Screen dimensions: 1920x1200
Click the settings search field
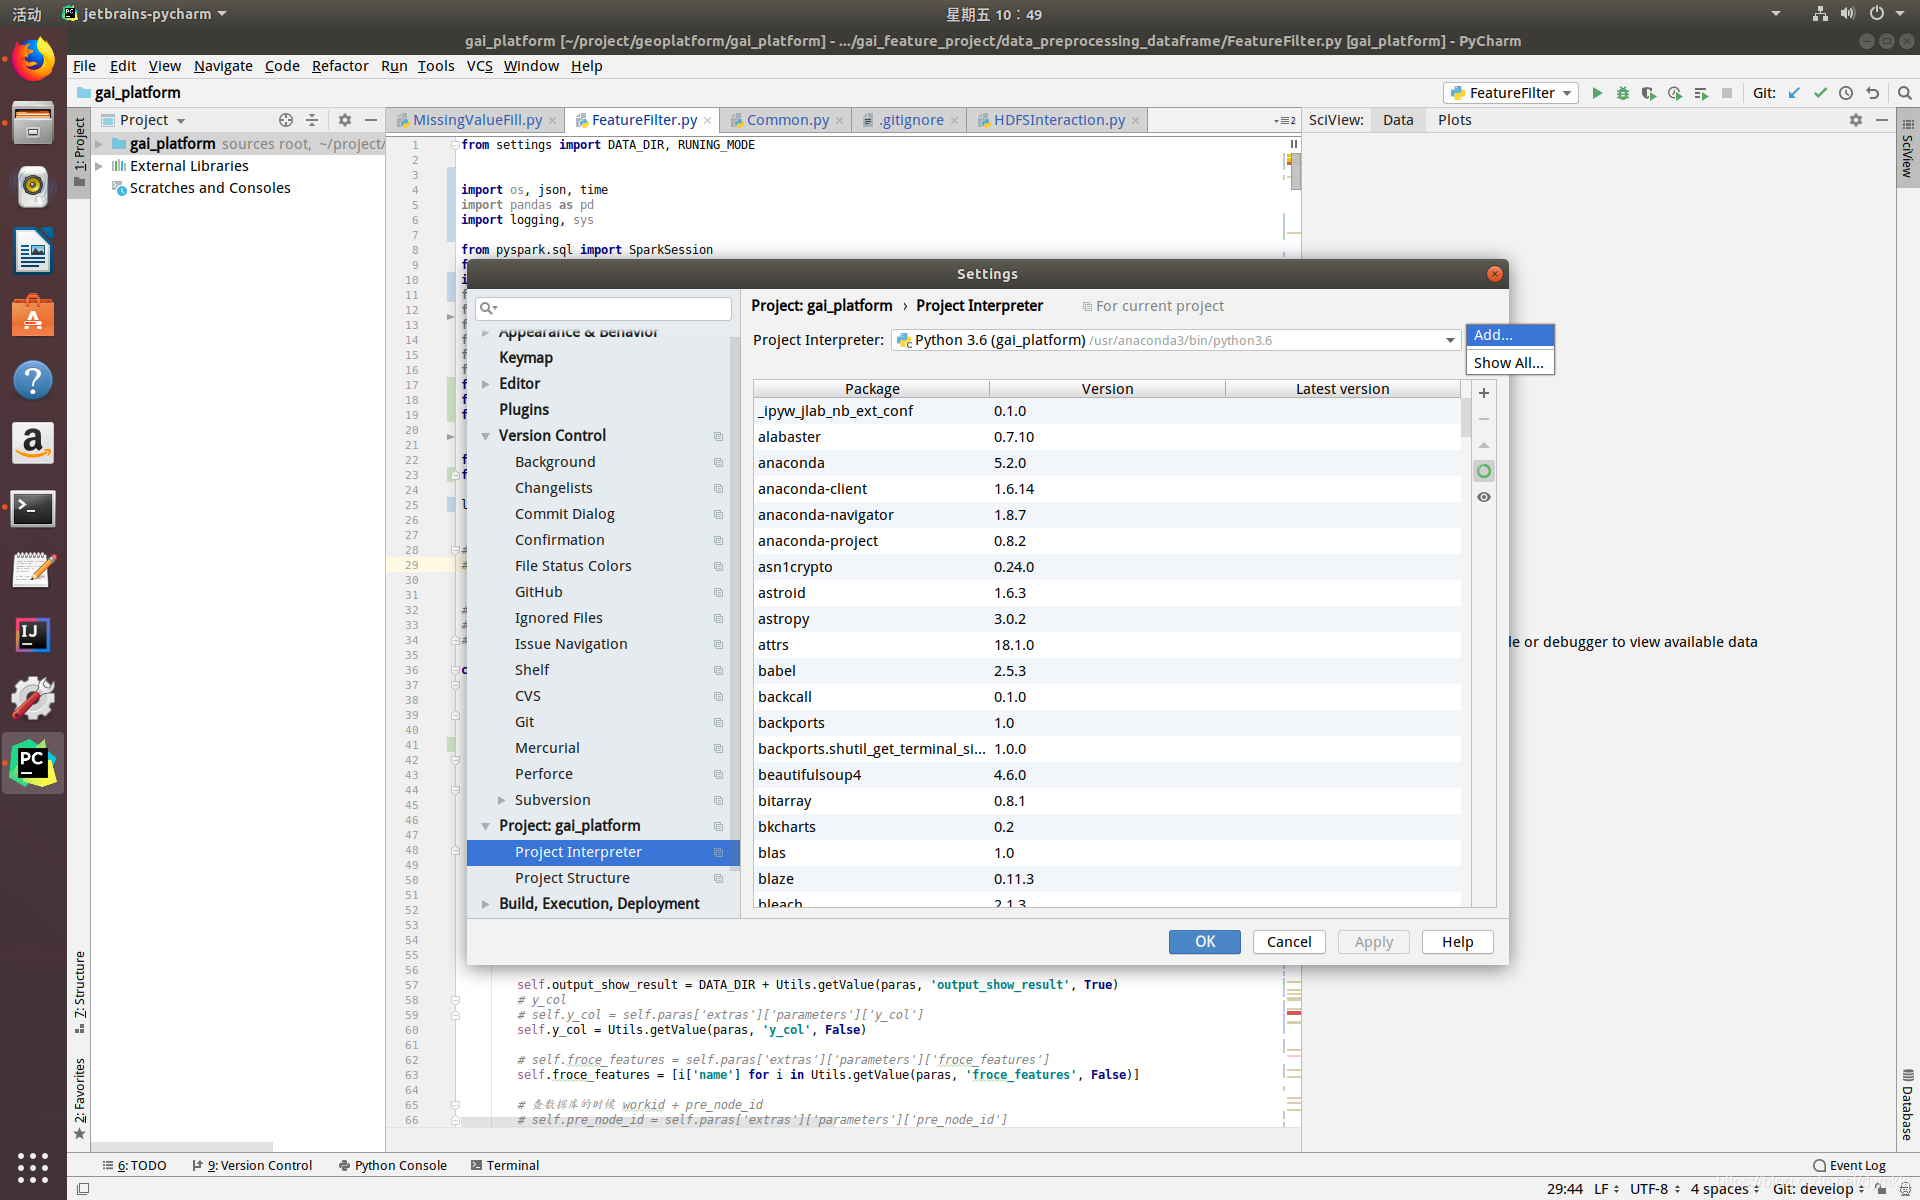pyautogui.click(x=603, y=308)
